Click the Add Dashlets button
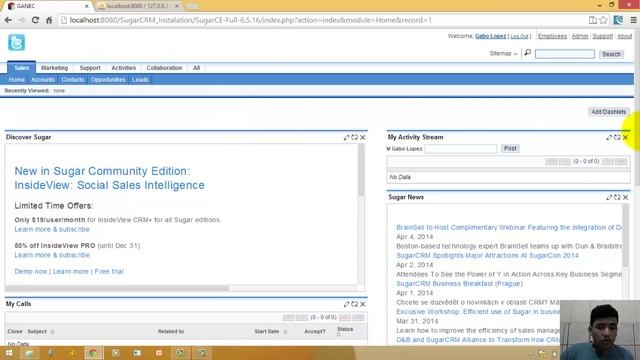 tap(609, 112)
